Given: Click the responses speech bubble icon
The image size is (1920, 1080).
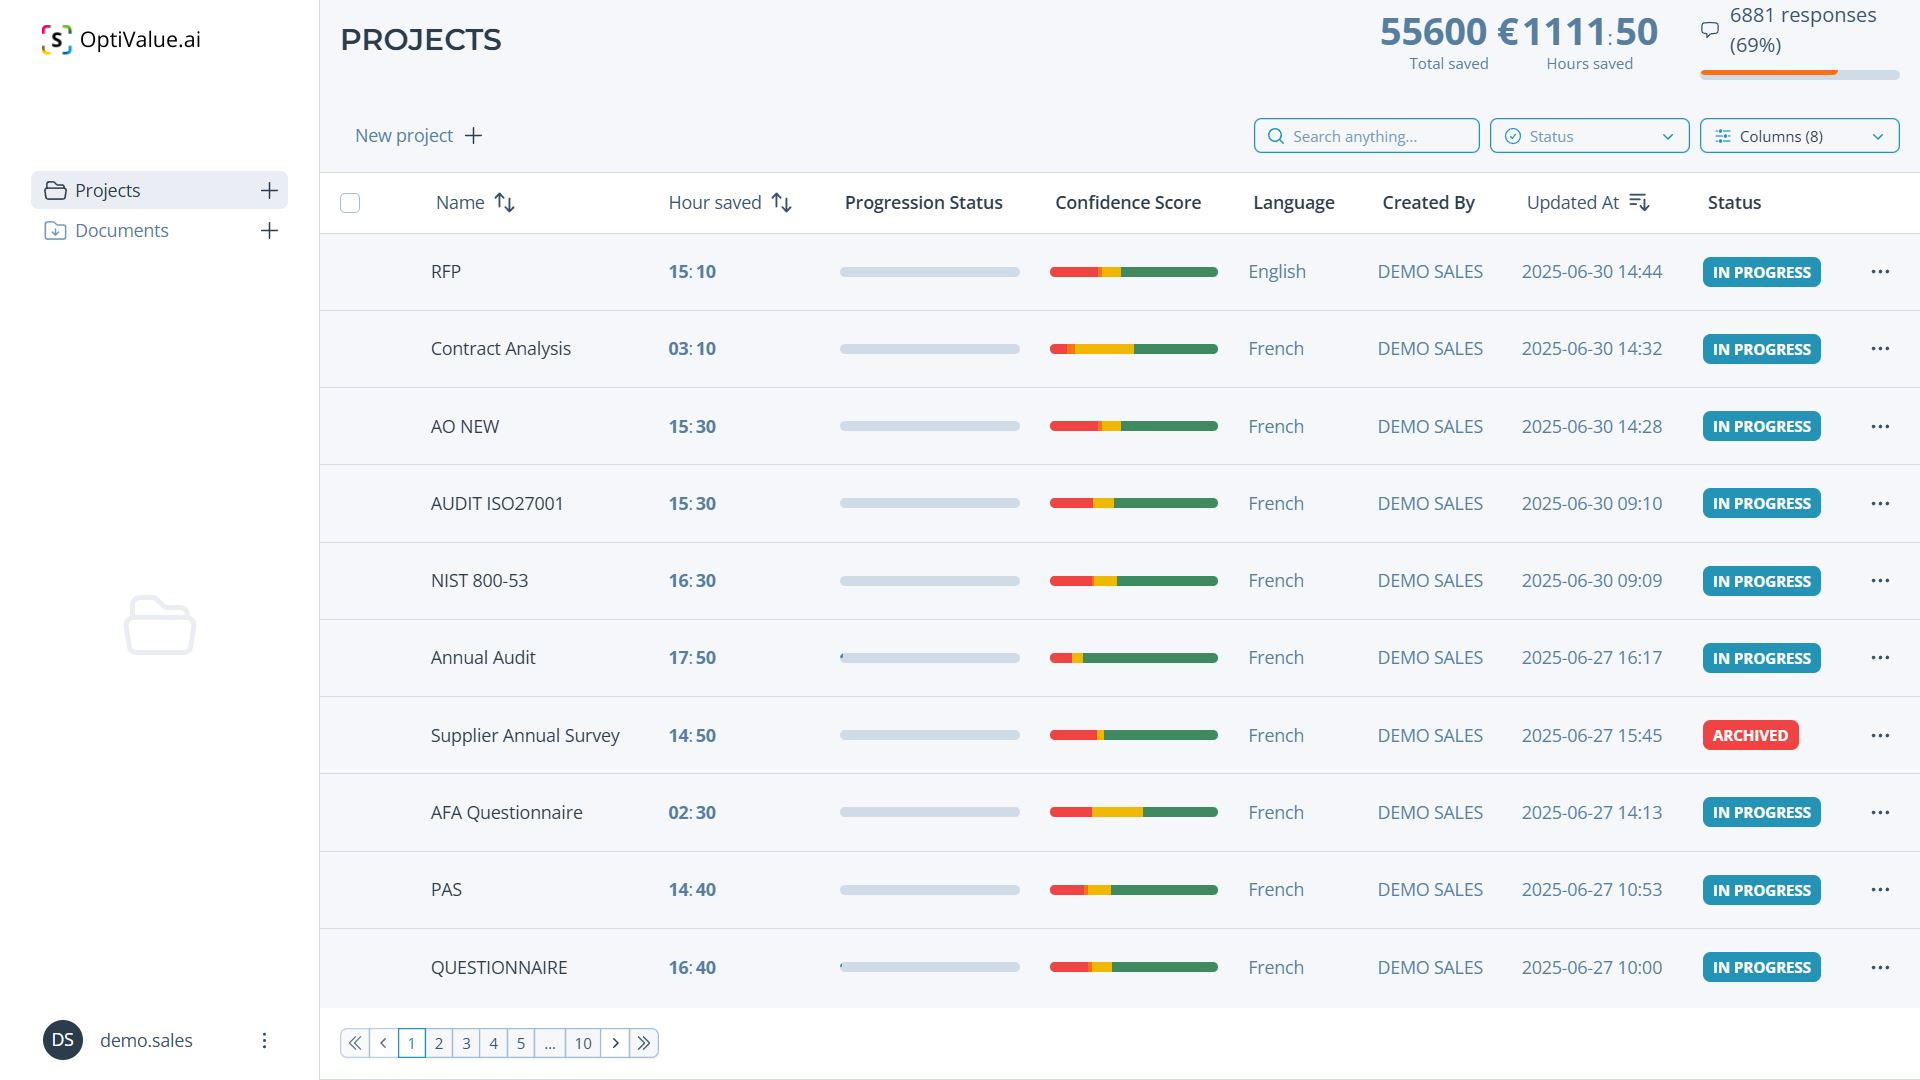Looking at the screenshot, I should tap(1710, 29).
